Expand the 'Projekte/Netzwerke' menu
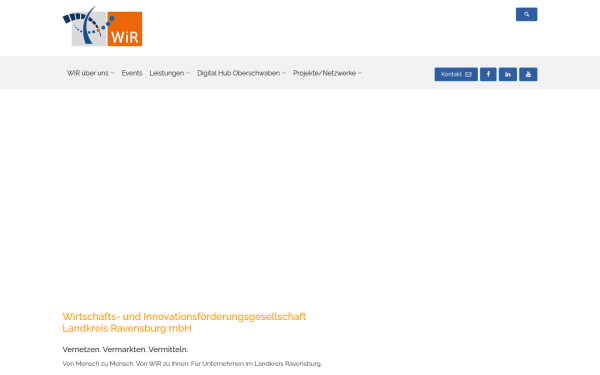The image size is (600, 375). coord(328,73)
